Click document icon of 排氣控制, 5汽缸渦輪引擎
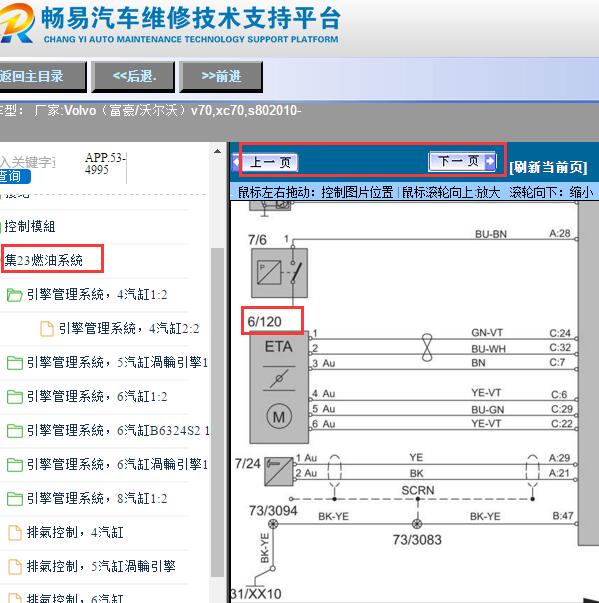 [x=15, y=566]
